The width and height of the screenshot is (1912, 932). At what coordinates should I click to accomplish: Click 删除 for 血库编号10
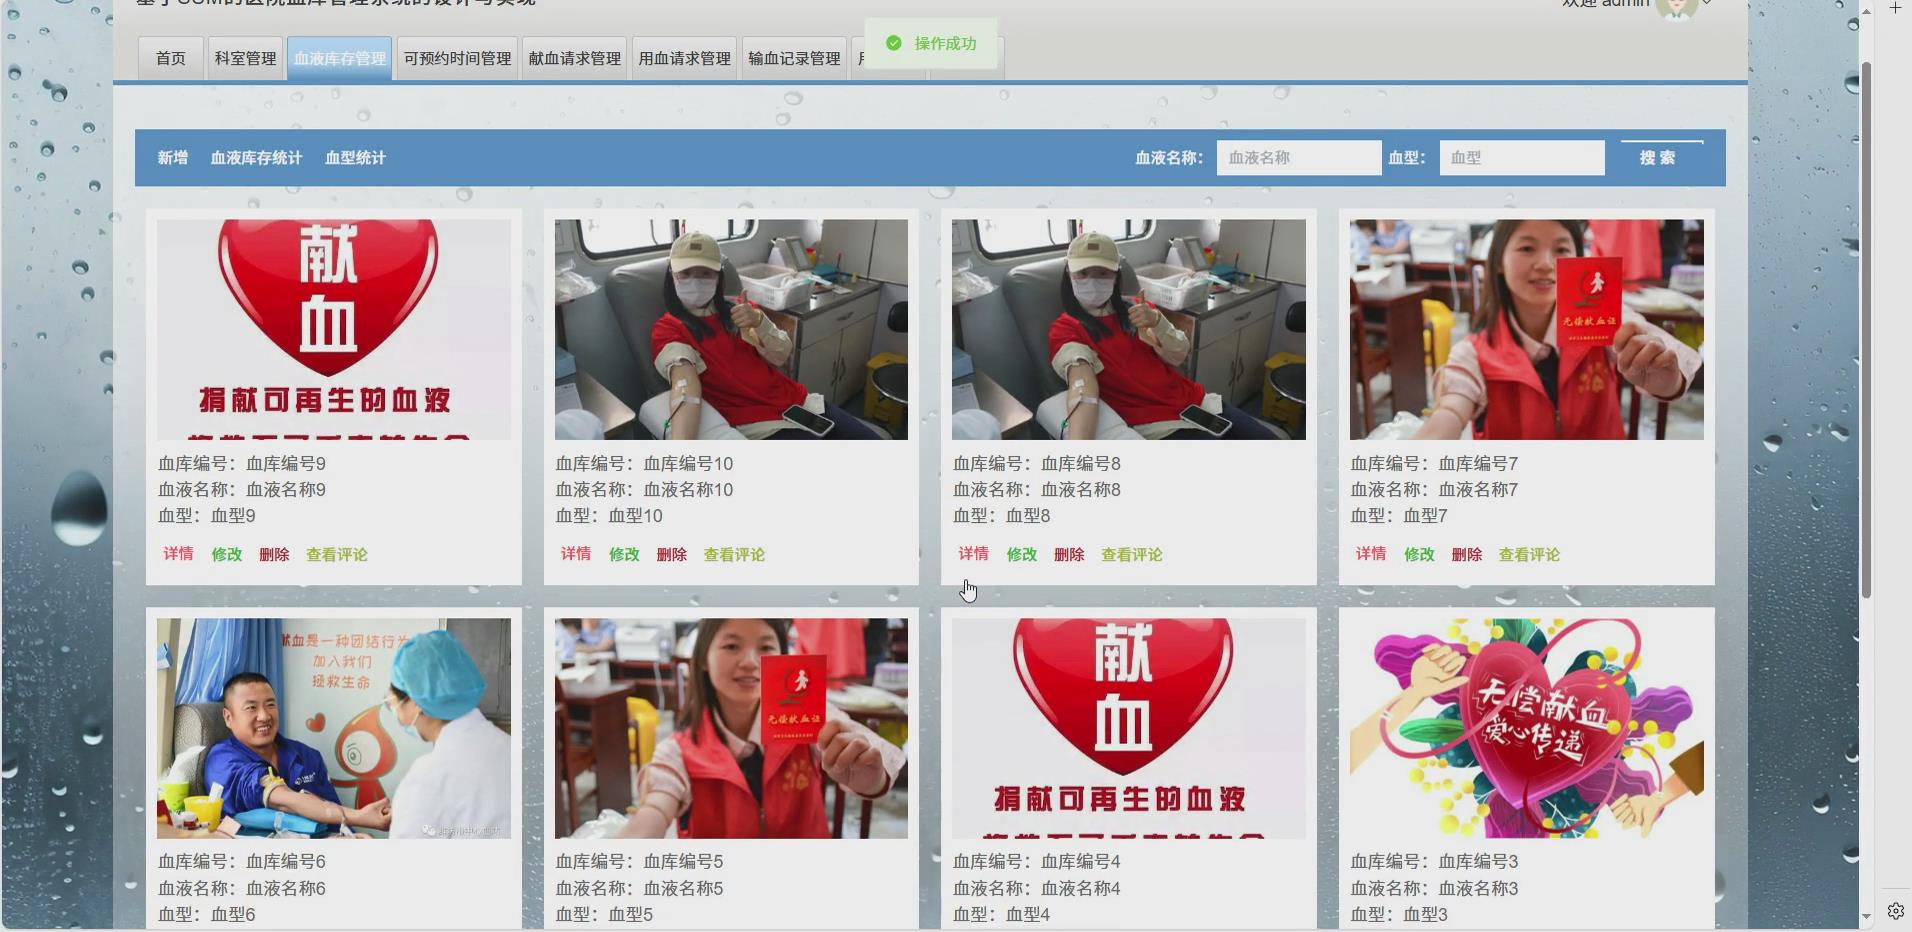[x=671, y=554]
